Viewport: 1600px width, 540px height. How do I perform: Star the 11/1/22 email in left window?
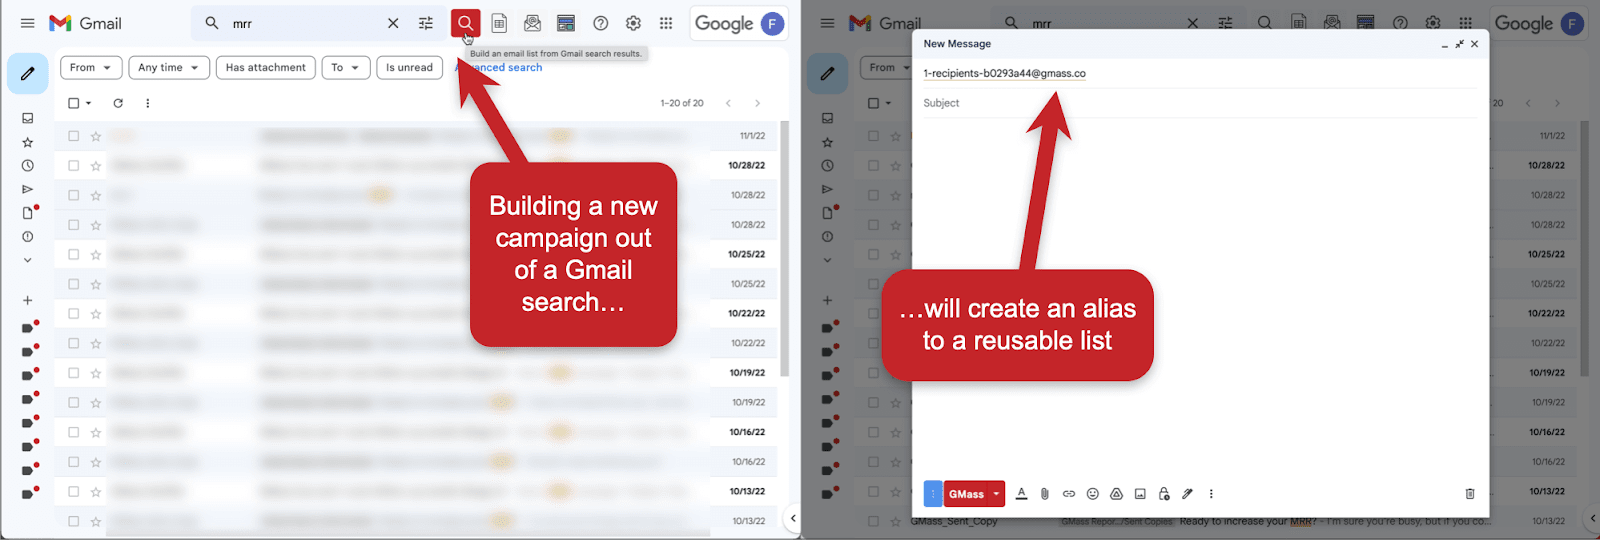tap(96, 136)
